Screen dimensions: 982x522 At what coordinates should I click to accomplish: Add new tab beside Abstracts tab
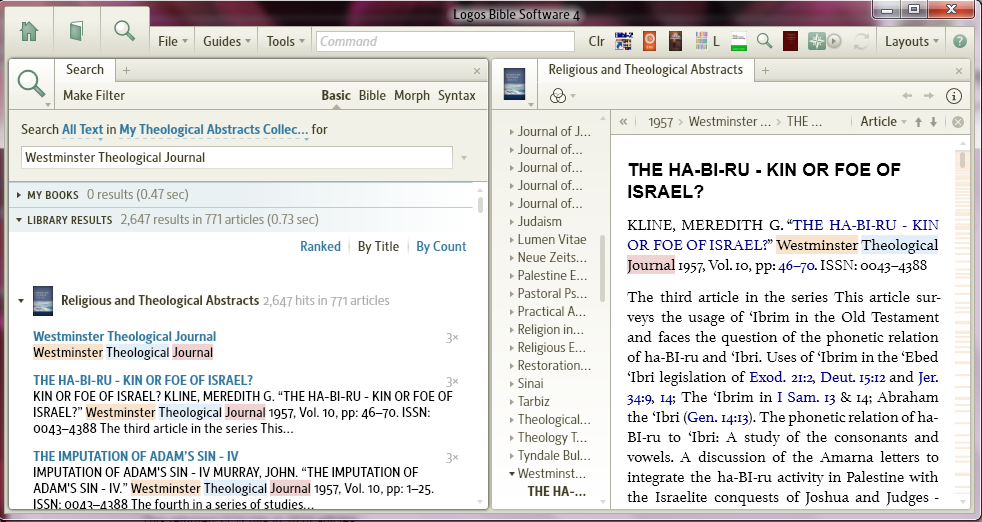(765, 71)
